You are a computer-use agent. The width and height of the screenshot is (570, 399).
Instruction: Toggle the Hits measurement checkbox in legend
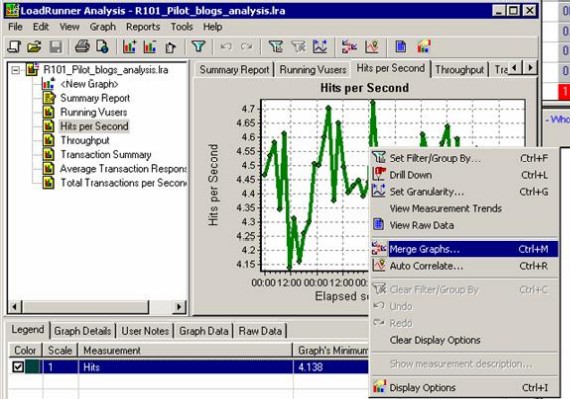tap(18, 367)
